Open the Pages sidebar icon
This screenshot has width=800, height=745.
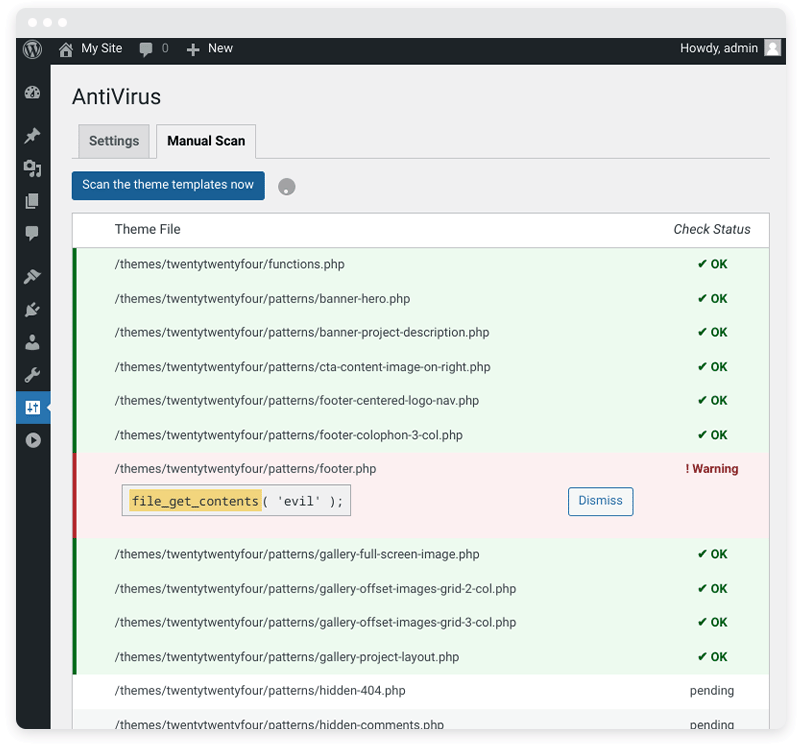33,201
